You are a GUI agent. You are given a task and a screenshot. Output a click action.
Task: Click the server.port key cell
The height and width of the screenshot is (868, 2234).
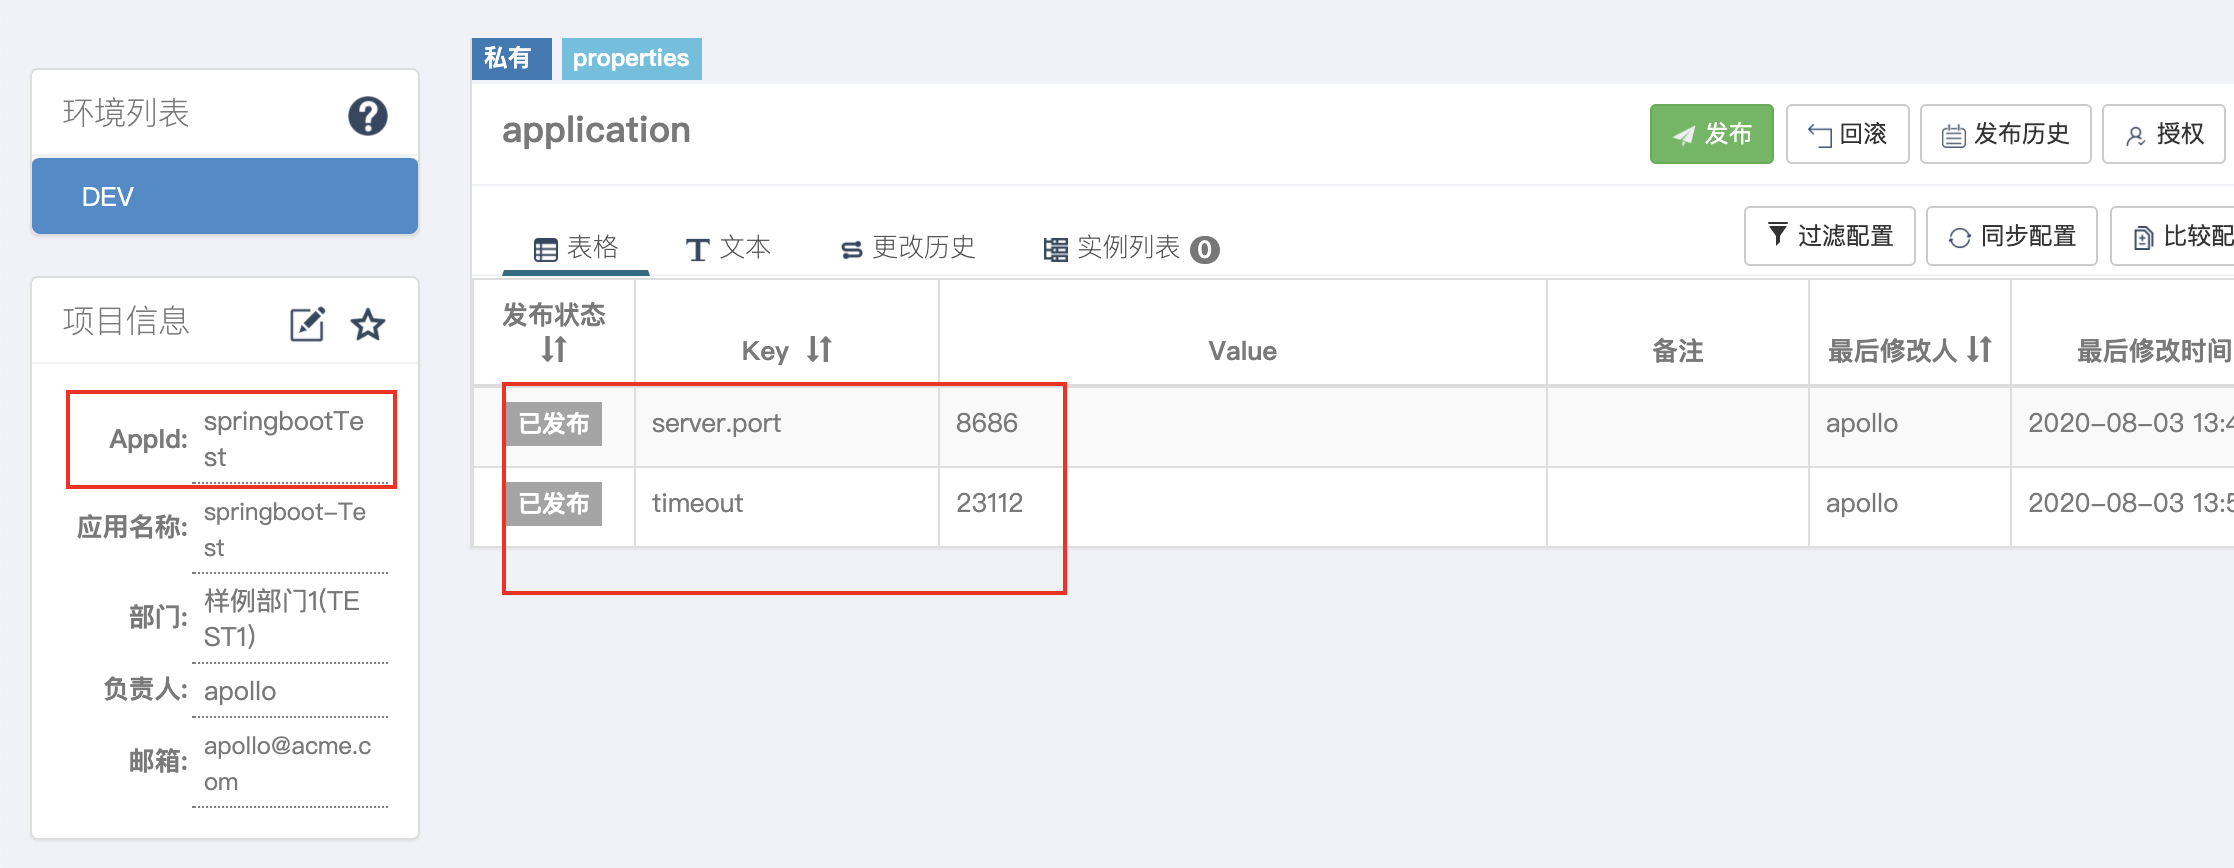tap(716, 423)
